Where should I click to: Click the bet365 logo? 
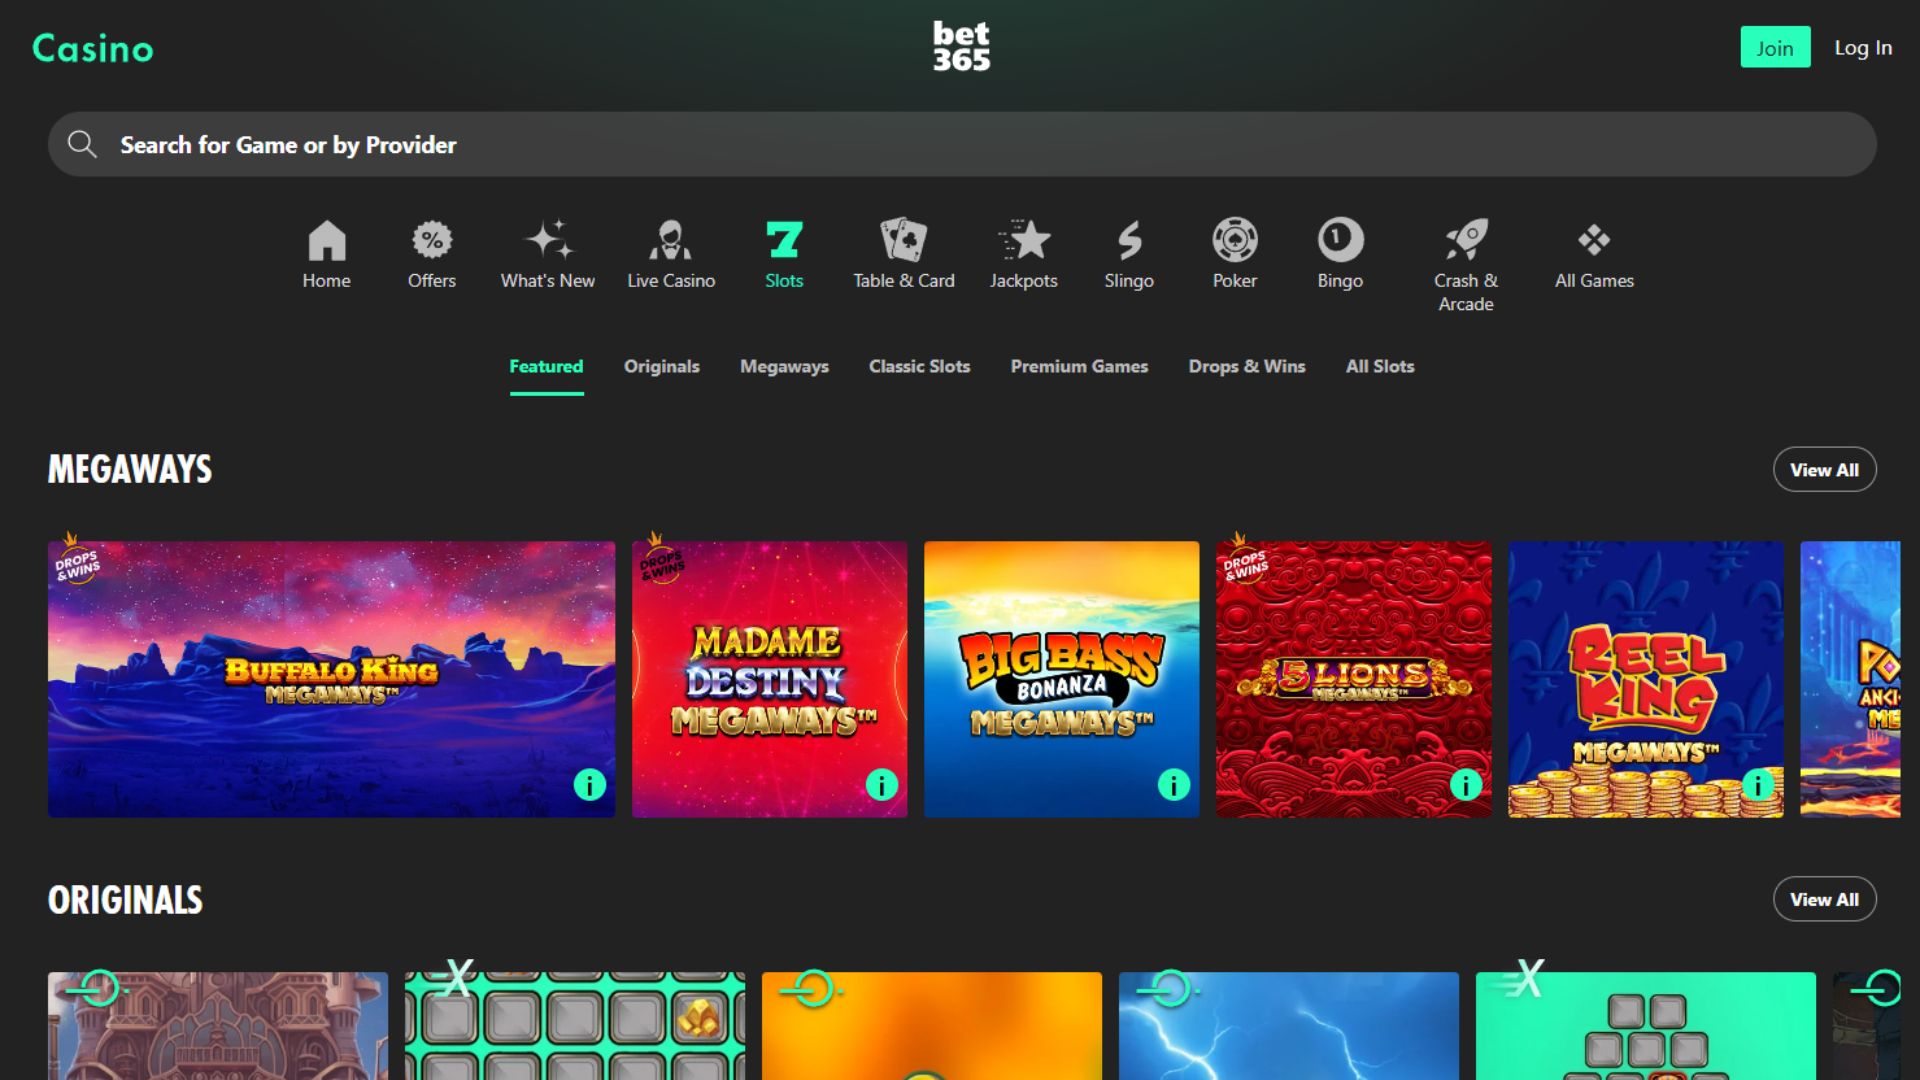(x=961, y=47)
